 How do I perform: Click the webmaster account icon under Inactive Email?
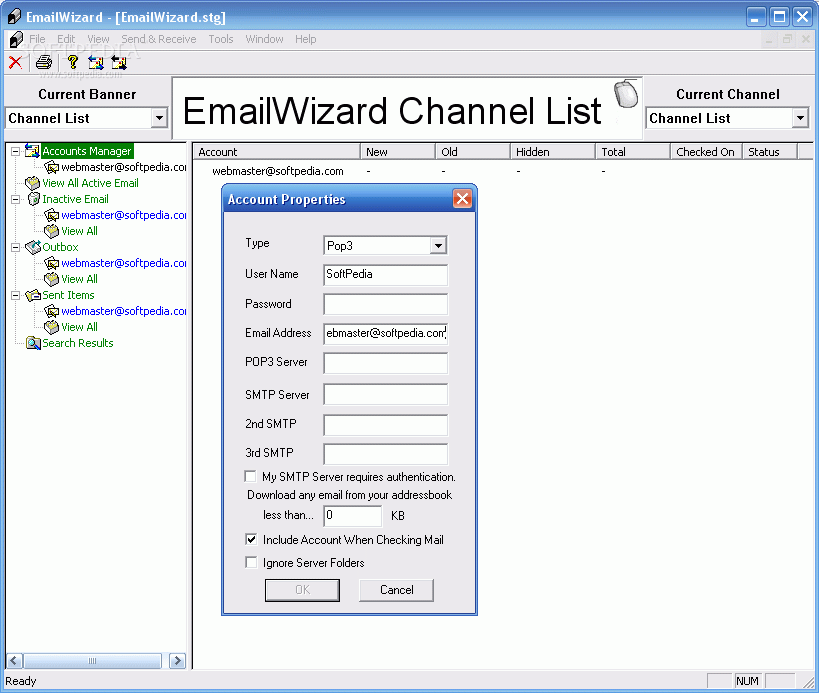click(52, 215)
